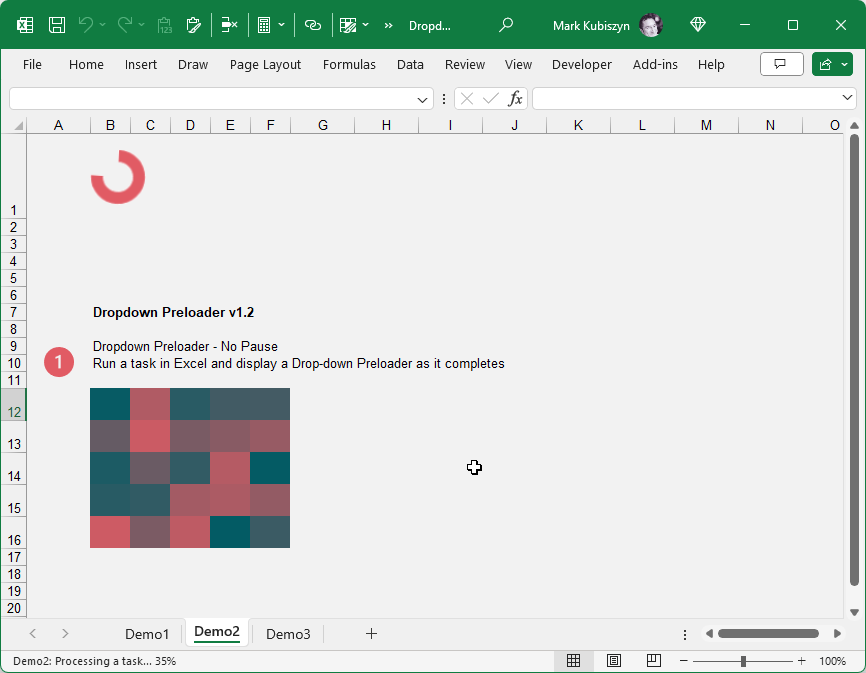
Task: Click the red circle button labeled 1
Action: point(59,362)
